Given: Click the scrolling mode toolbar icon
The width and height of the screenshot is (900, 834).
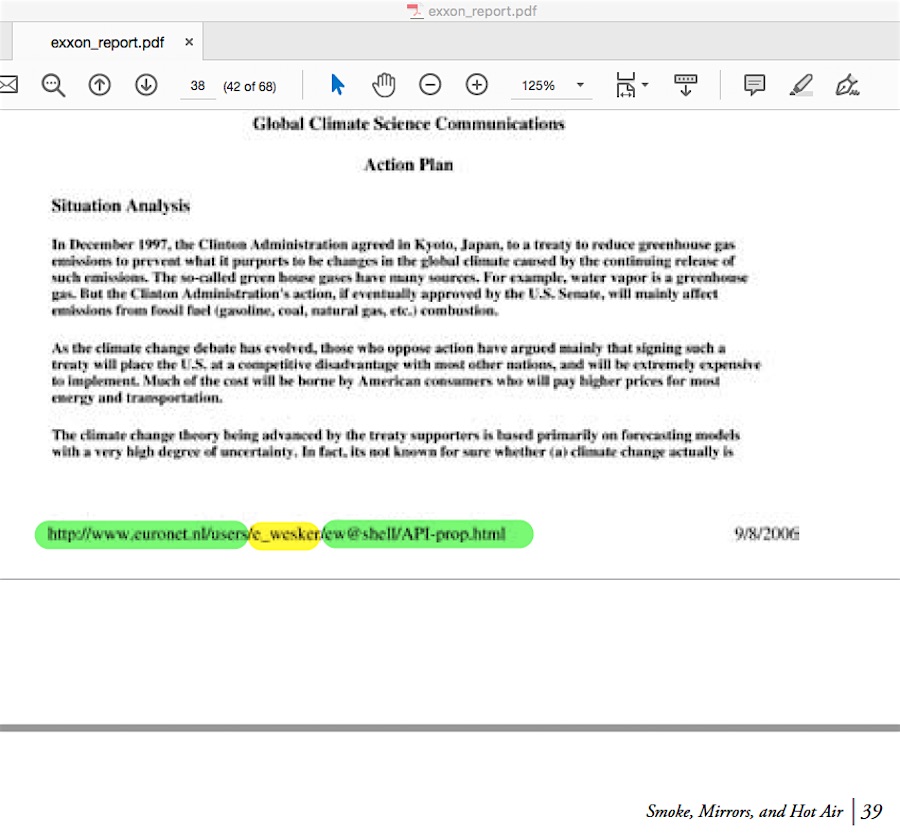Looking at the screenshot, I should [686, 85].
